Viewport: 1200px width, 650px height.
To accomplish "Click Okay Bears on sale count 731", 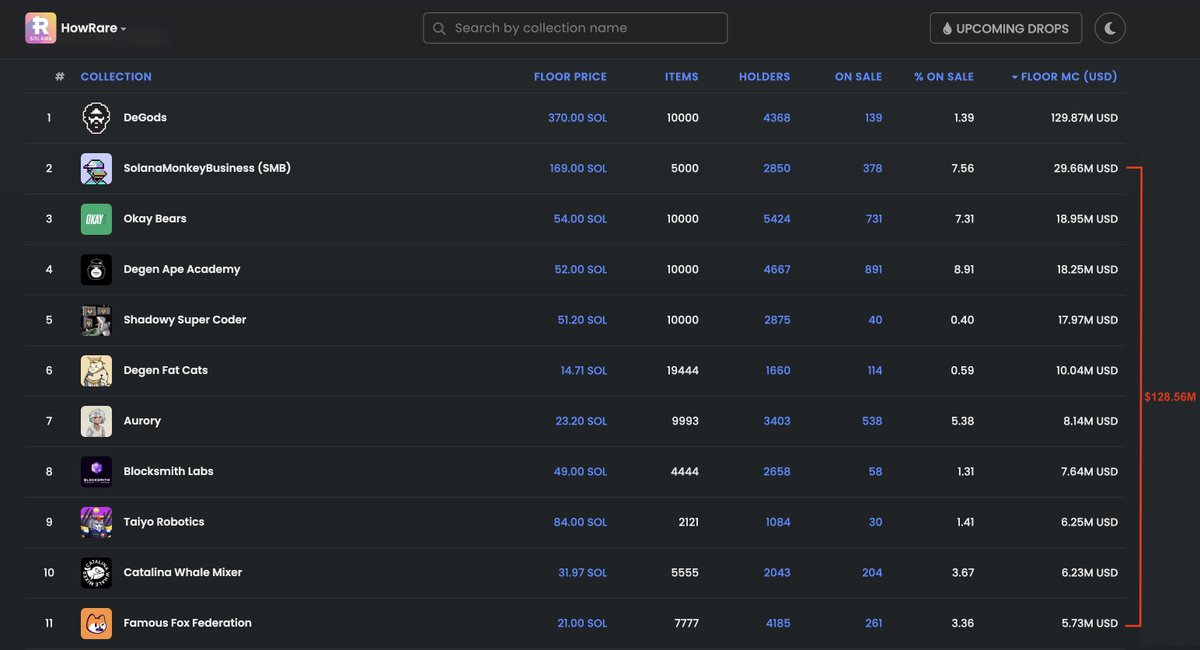I will (873, 219).
